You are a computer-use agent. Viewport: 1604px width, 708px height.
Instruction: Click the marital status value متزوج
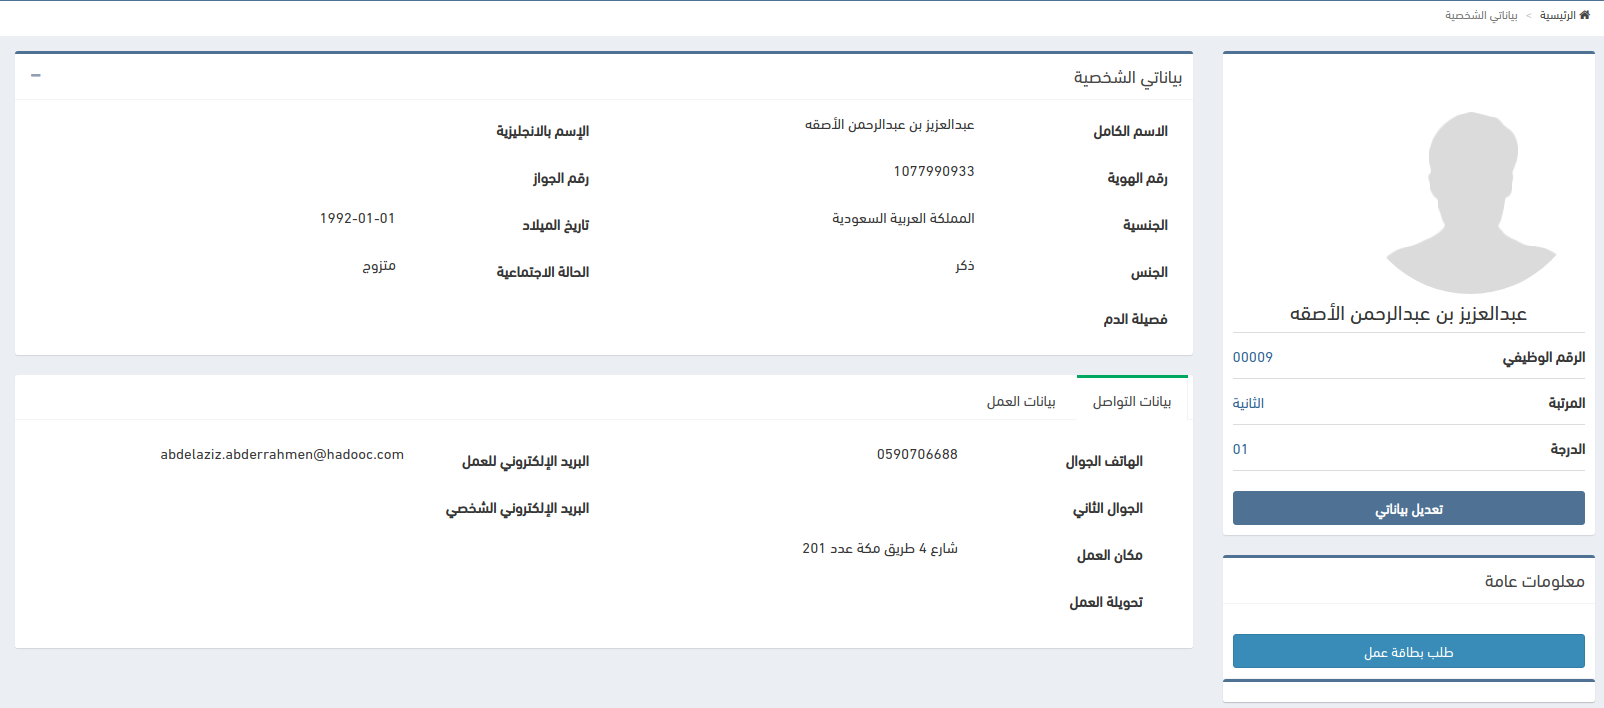pyautogui.click(x=379, y=265)
